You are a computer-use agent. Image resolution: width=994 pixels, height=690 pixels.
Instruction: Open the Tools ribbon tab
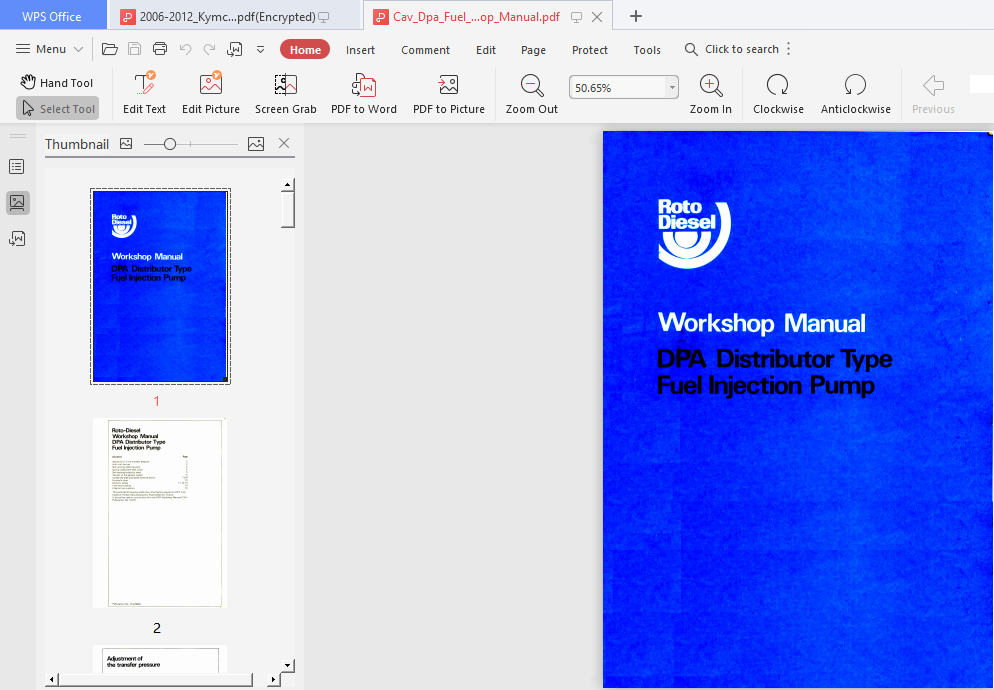[x=647, y=49]
